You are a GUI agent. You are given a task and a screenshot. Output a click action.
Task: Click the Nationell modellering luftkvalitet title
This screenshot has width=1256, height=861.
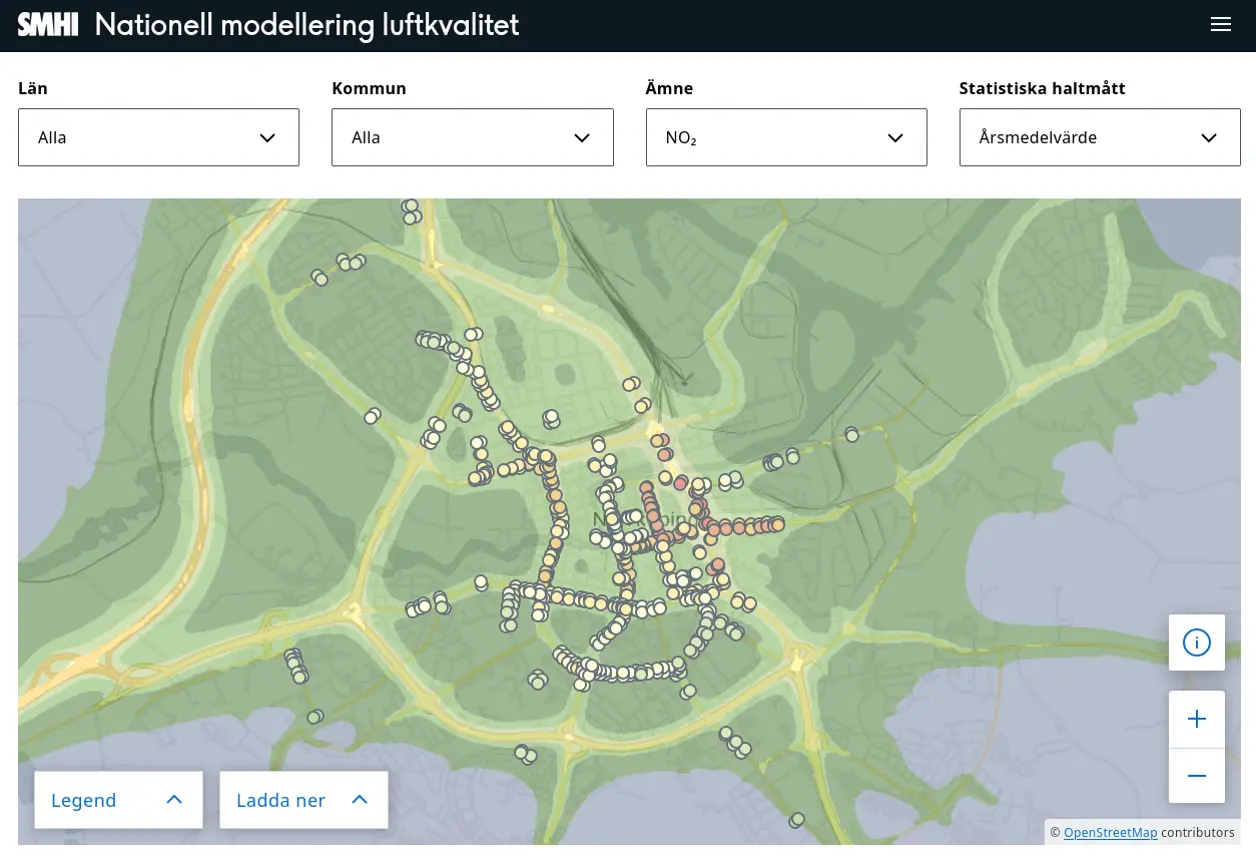click(x=307, y=25)
